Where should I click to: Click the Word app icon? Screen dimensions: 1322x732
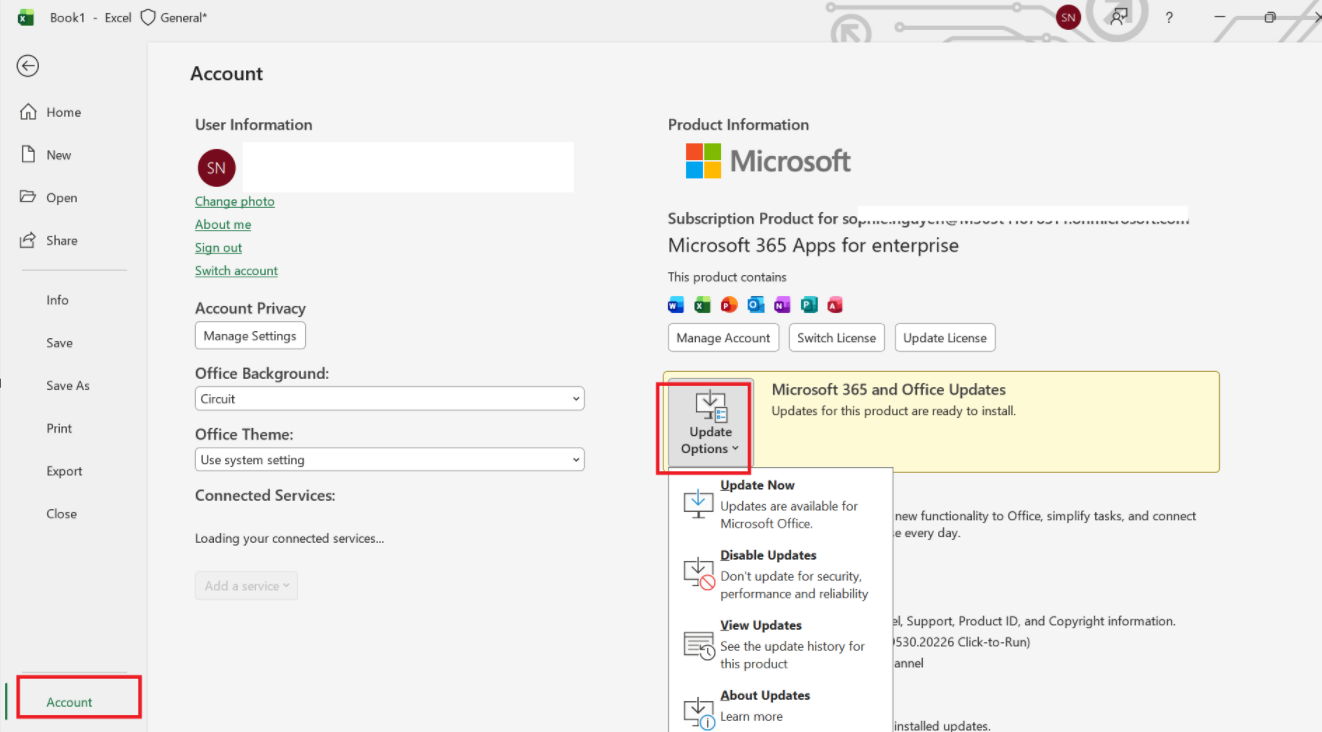pyautogui.click(x=676, y=305)
